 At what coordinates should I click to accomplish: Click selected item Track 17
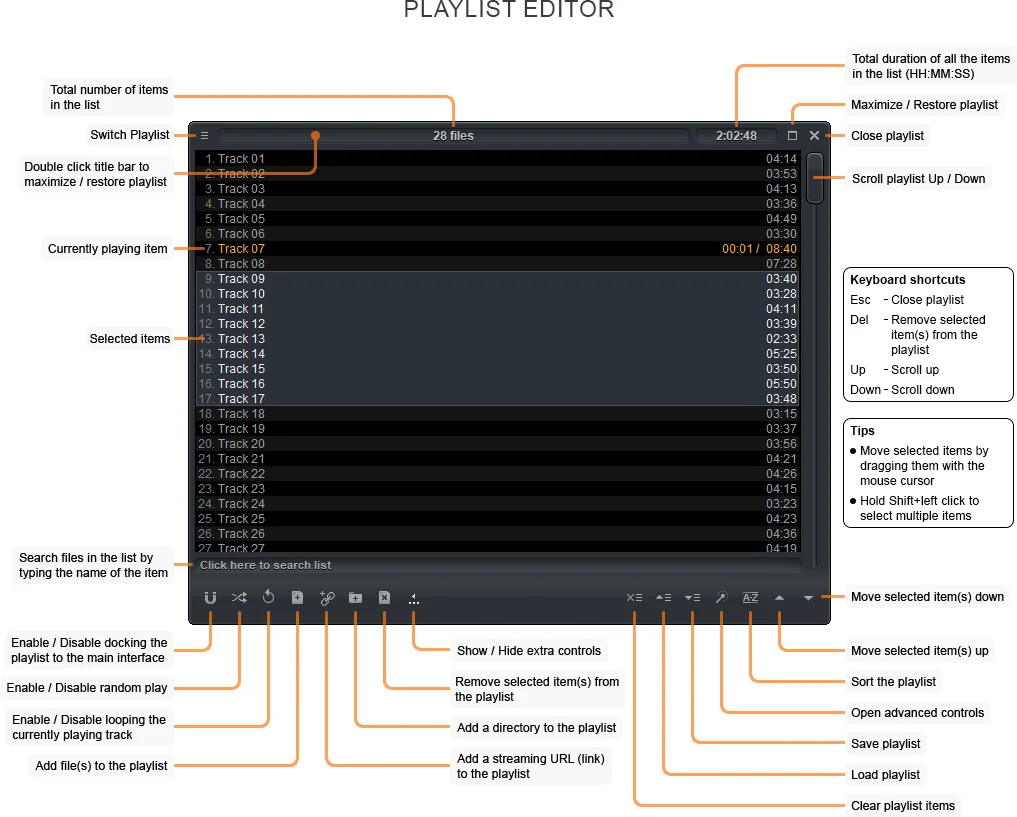[x=497, y=399]
